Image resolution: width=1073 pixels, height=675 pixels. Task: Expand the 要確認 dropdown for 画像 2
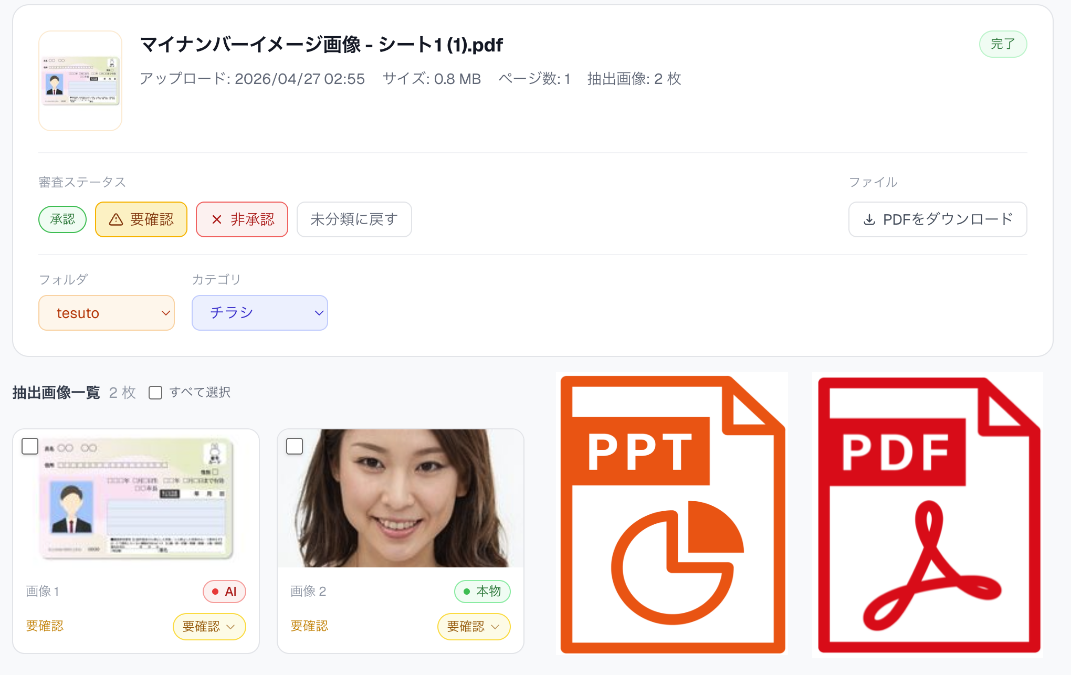[474, 626]
